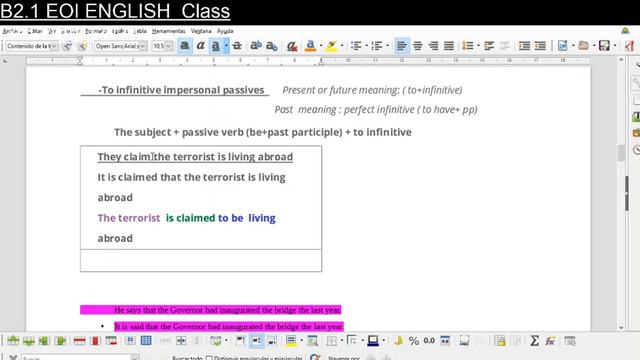Open Ventana menu
Screen dimensions: 640x360
click(x=201, y=31)
